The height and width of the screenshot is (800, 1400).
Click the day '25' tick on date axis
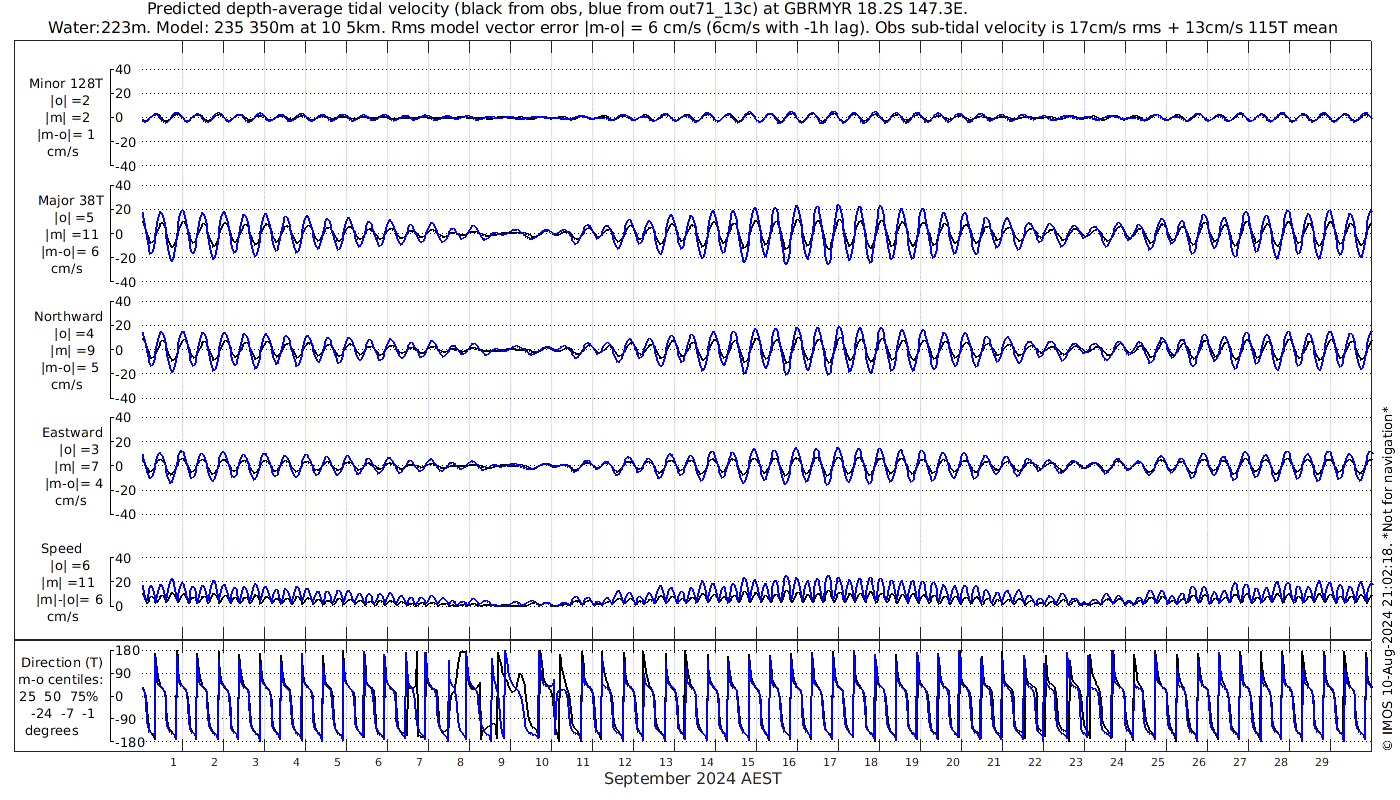tap(1158, 762)
